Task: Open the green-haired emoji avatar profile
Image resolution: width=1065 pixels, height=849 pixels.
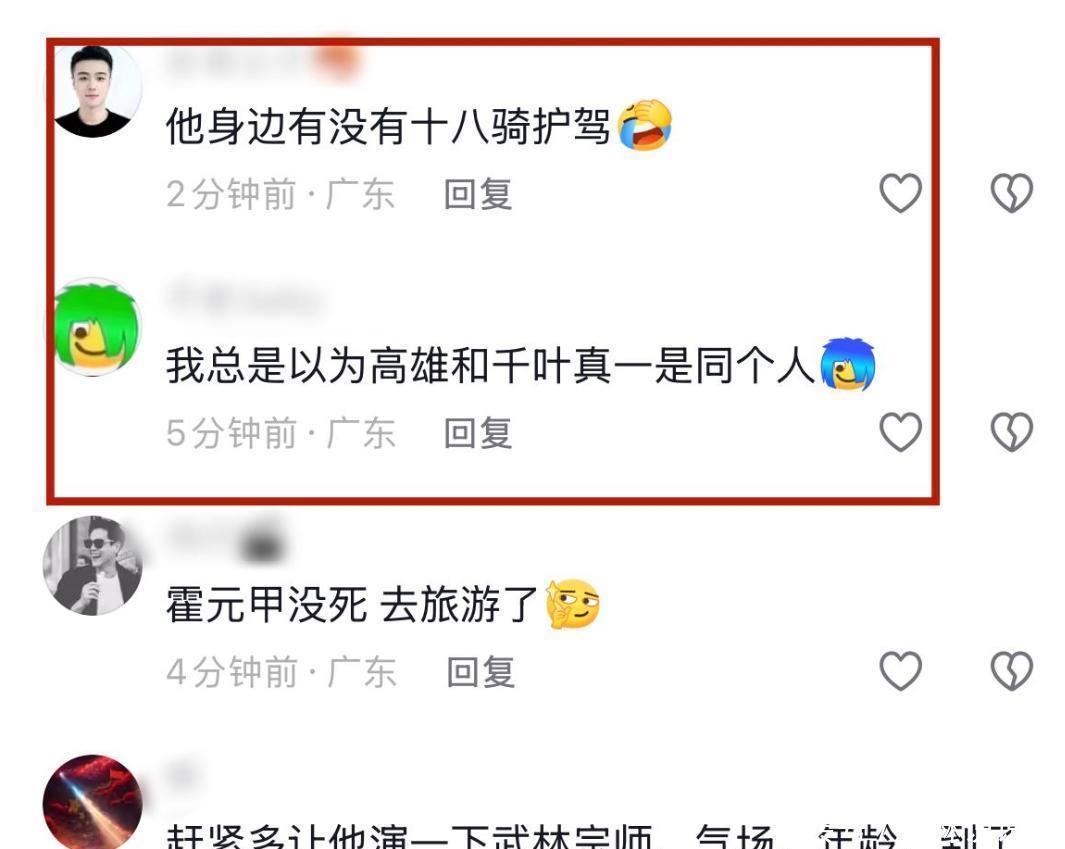Action: (93, 327)
